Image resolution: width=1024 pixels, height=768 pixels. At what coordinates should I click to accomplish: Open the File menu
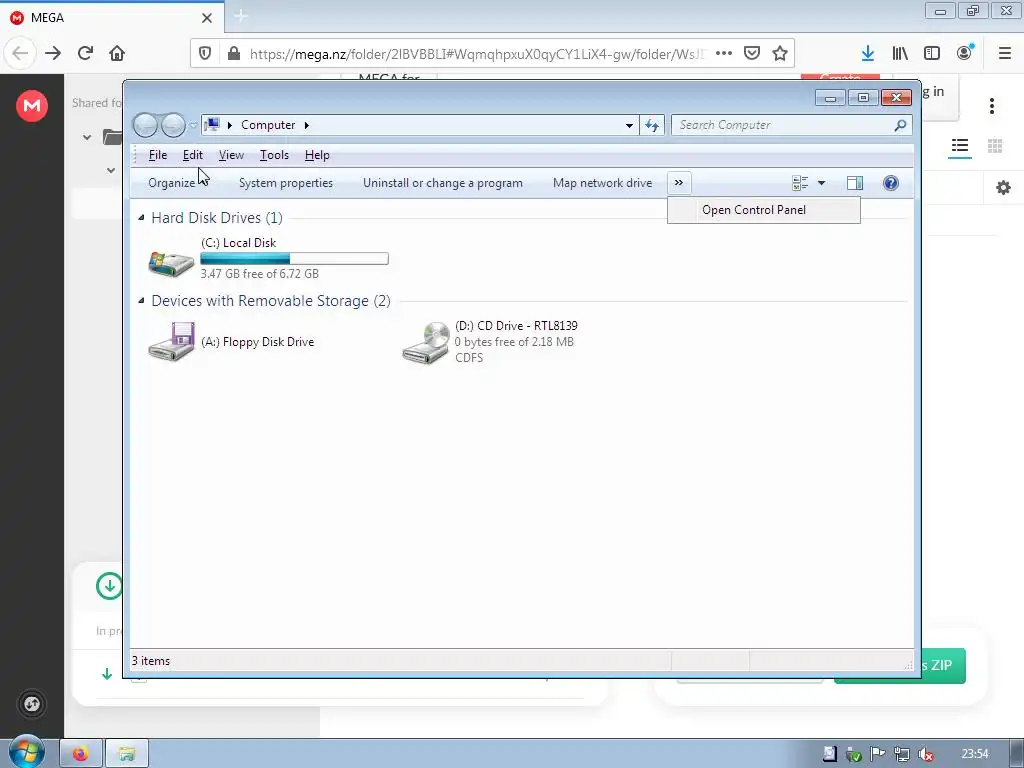pos(158,155)
